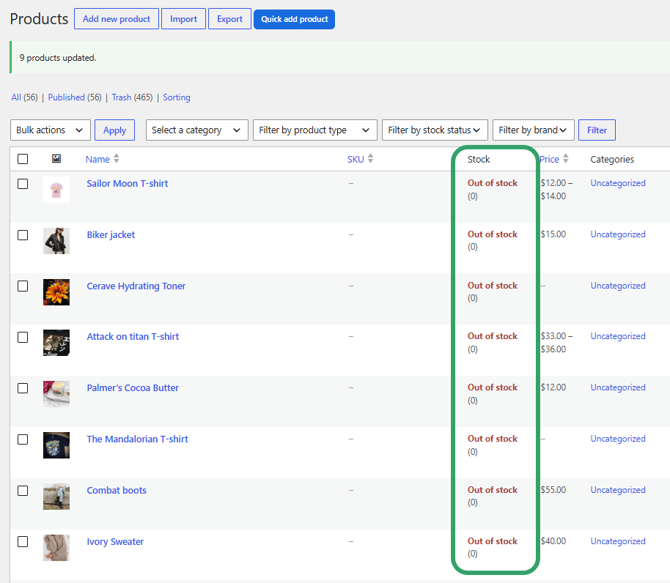
Task: Click the SKU column header
Action: 356,159
